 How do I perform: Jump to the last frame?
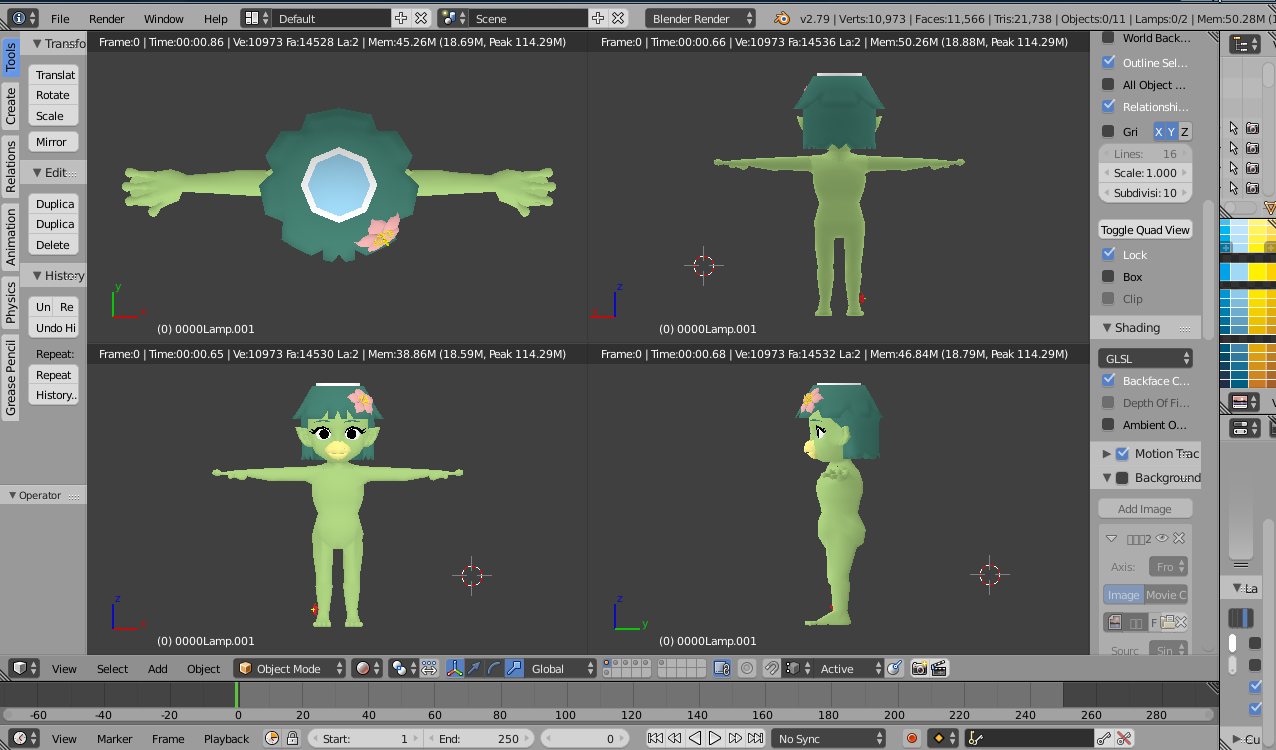pyautogui.click(x=755, y=739)
